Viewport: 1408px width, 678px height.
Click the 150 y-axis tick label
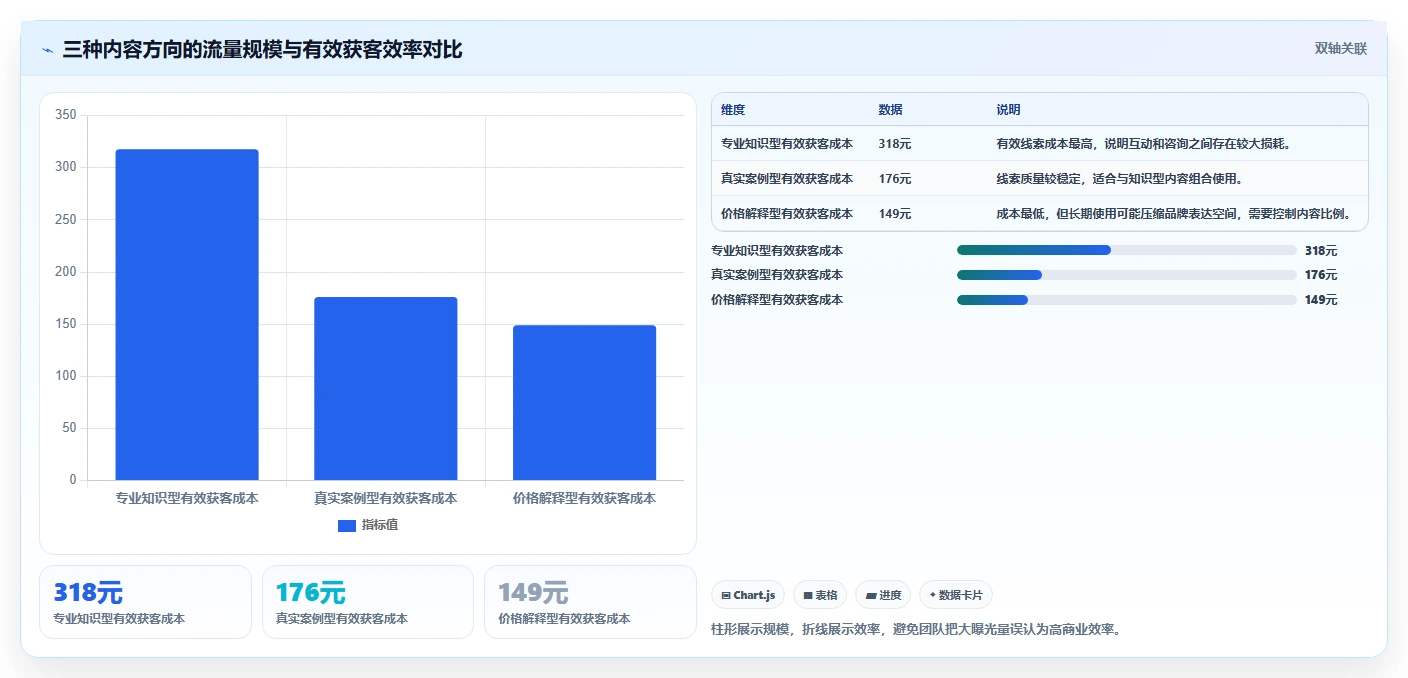coord(66,324)
